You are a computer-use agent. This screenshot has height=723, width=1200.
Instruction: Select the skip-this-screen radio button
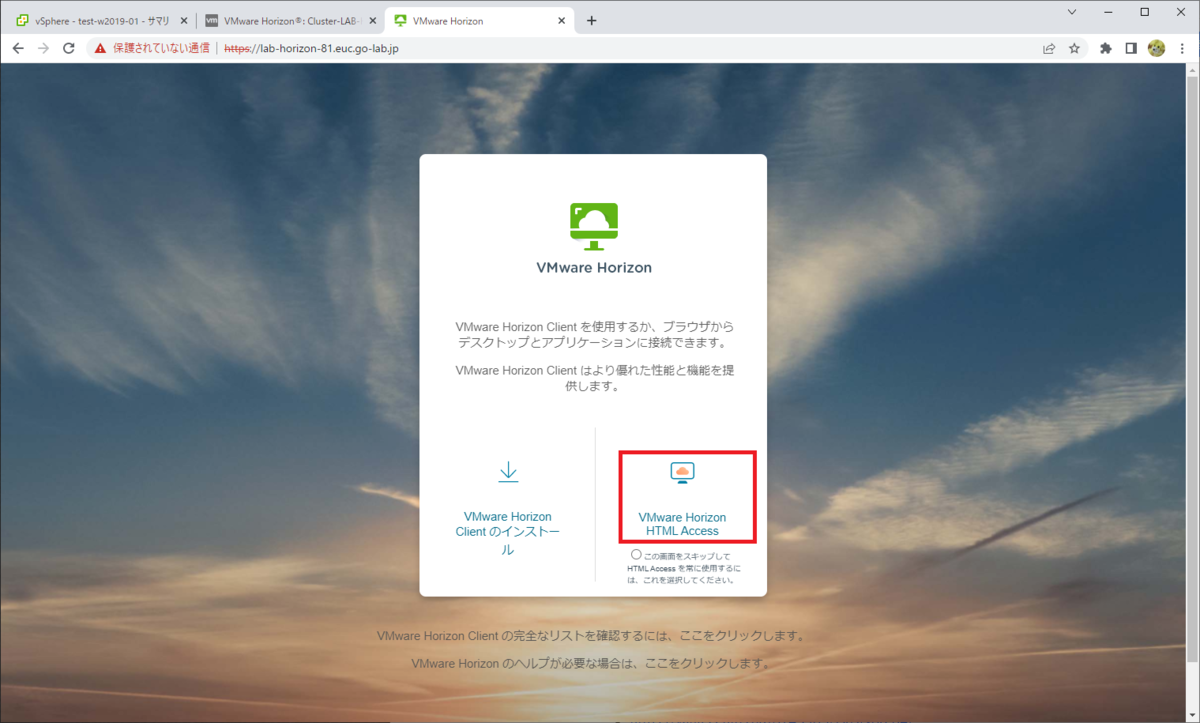point(636,554)
